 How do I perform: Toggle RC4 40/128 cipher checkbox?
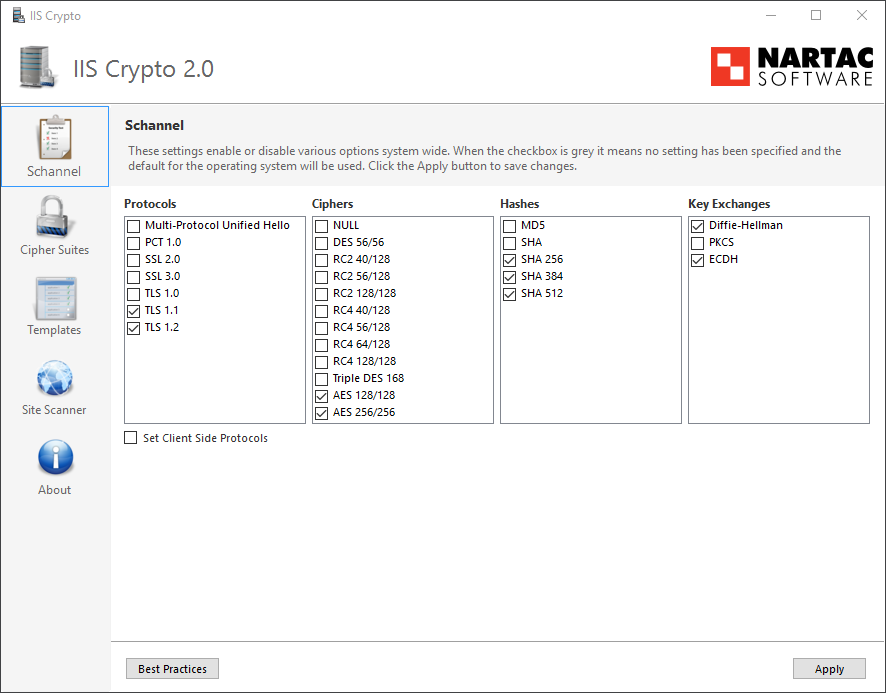click(322, 311)
